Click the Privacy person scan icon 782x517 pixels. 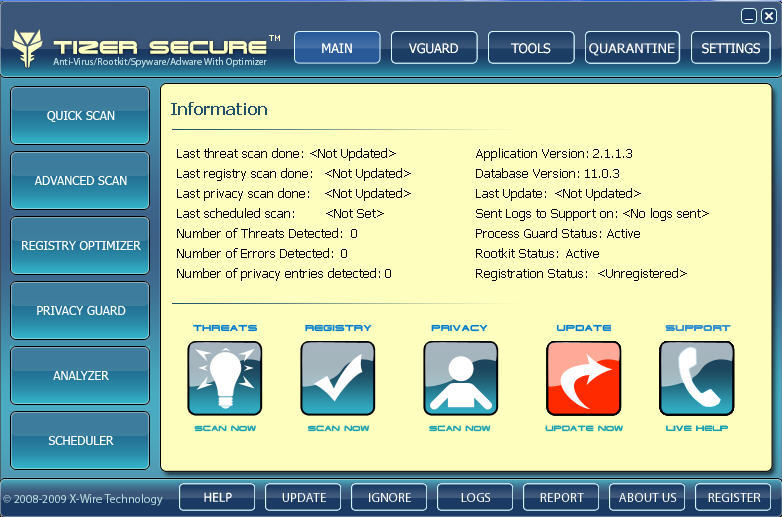click(x=460, y=378)
